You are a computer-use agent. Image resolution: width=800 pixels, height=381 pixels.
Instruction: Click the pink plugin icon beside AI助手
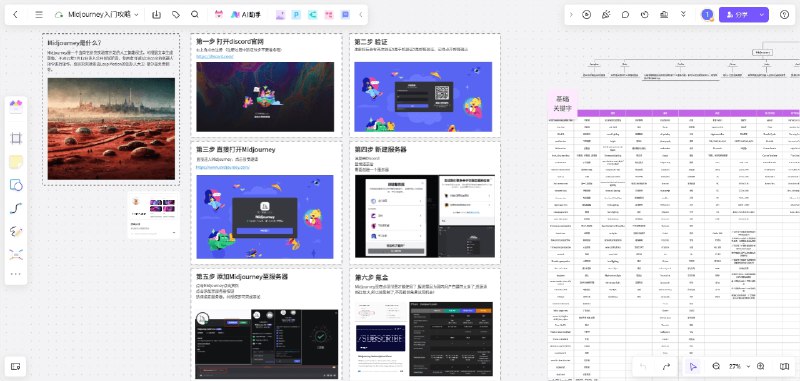tap(219, 15)
